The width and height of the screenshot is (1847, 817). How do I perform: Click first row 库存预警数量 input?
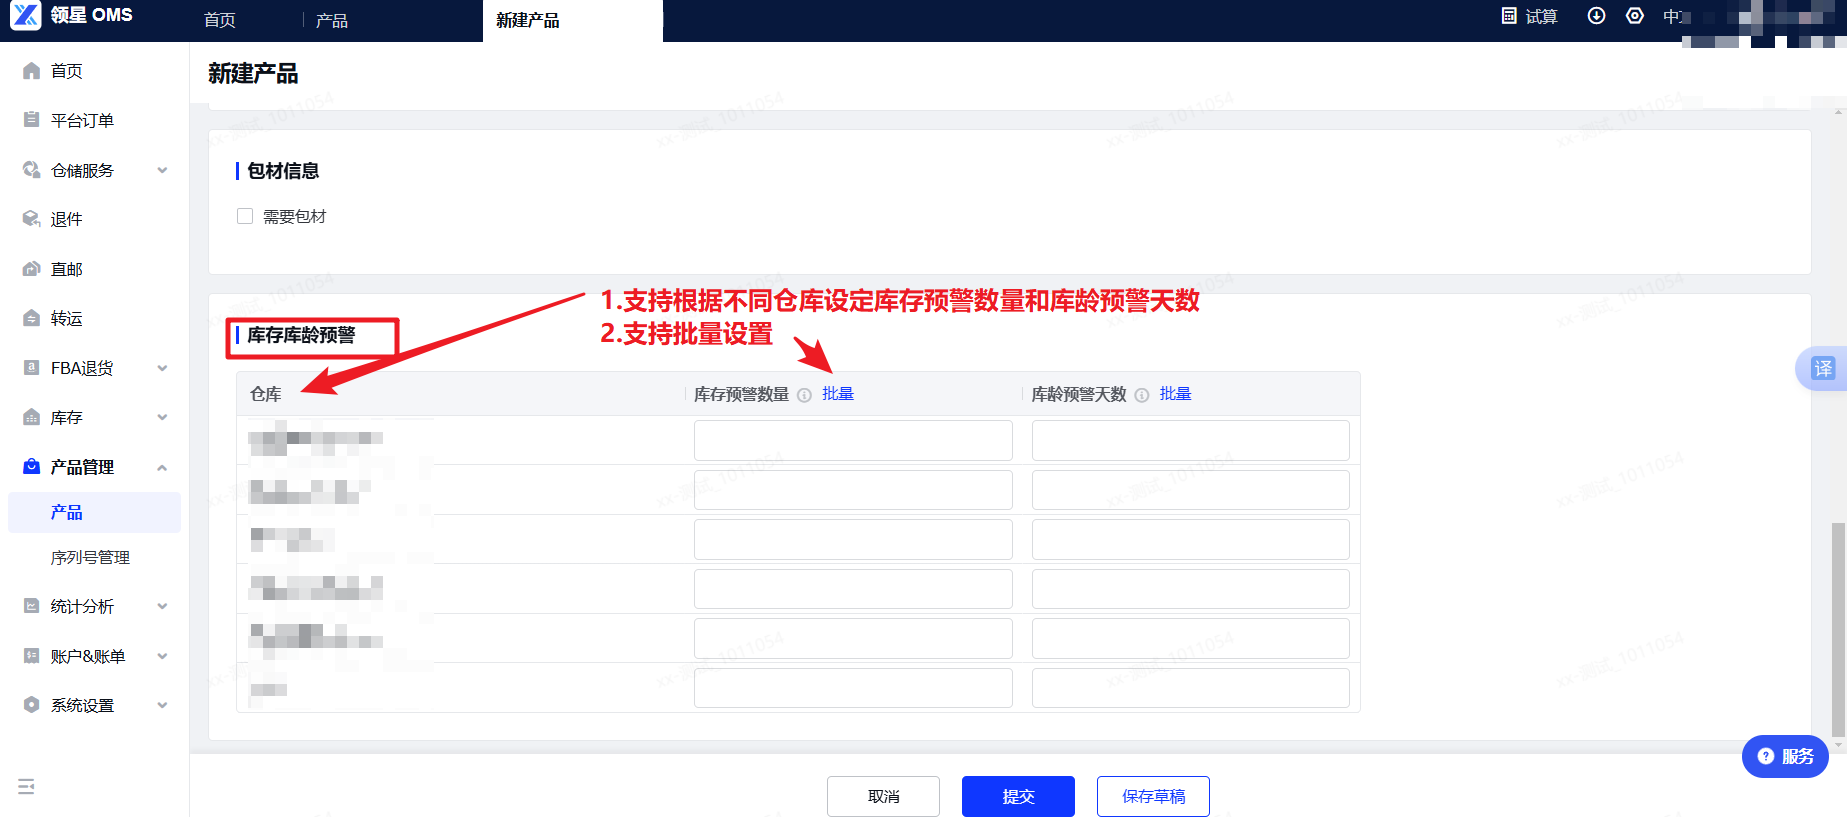coord(853,440)
